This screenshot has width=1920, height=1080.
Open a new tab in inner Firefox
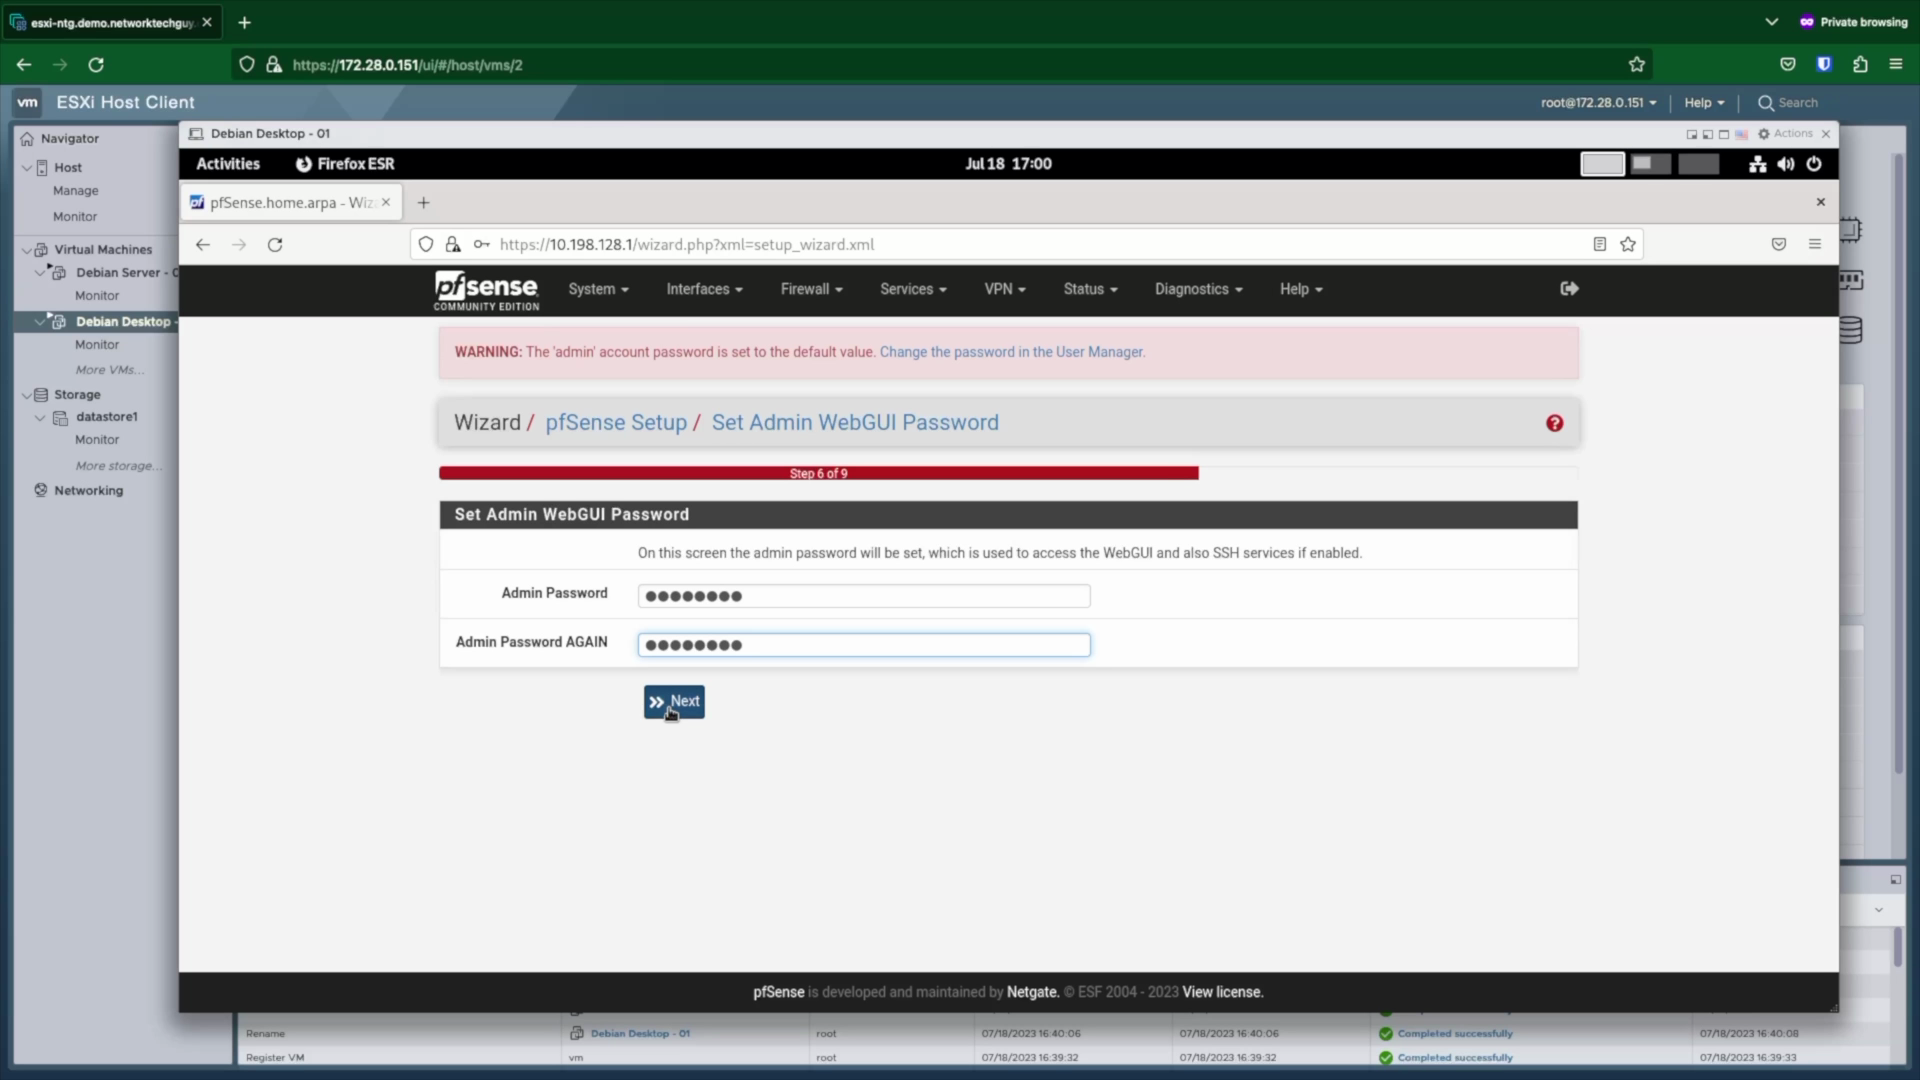pos(424,202)
